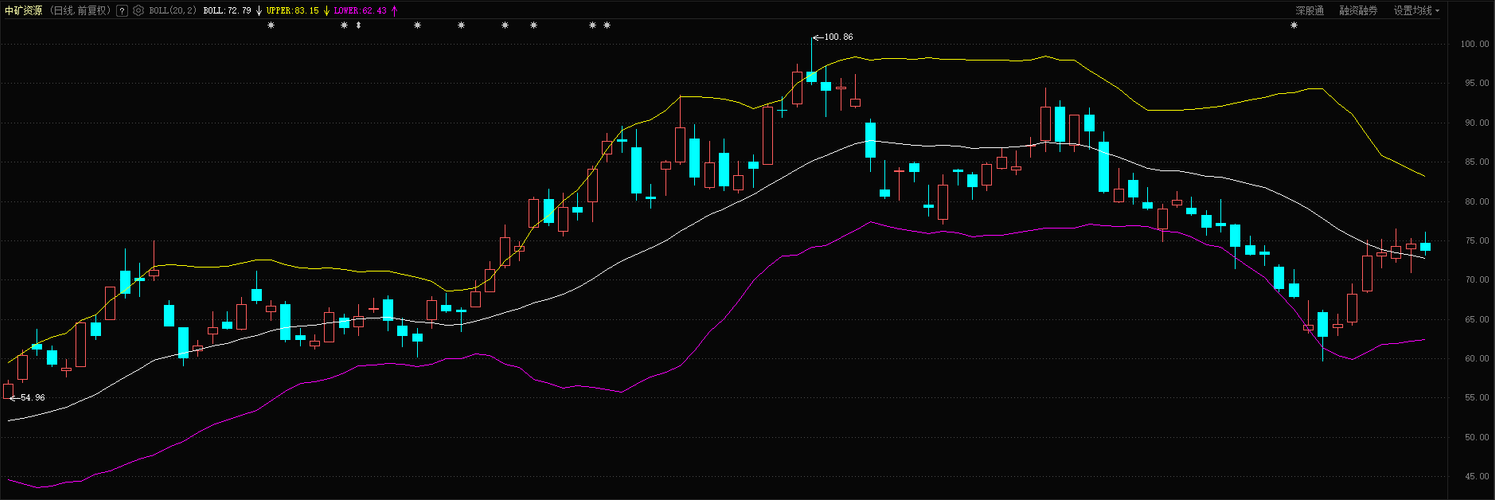Screen dimensions: 1495x500
Task: Select the yellow UPPER:83.15 value
Action: point(293,10)
